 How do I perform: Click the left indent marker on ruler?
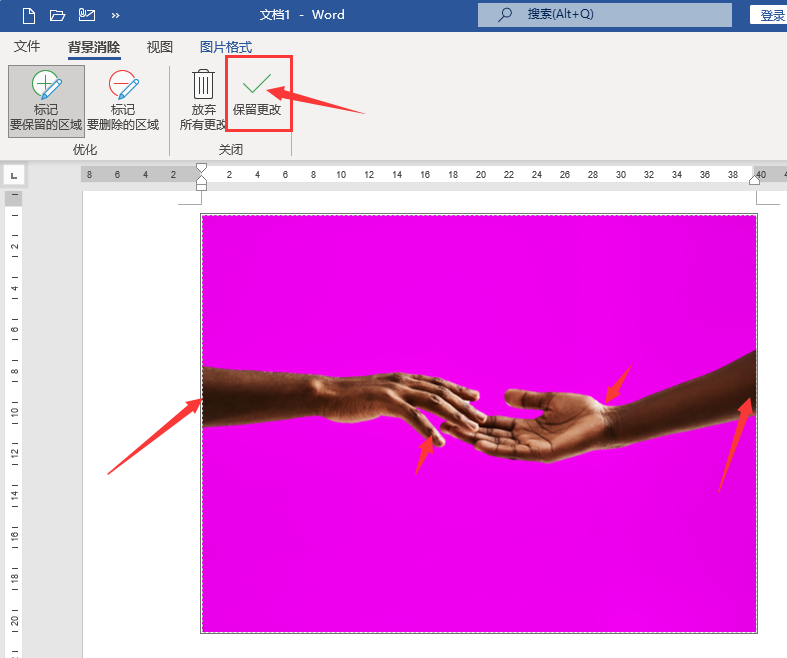(201, 188)
